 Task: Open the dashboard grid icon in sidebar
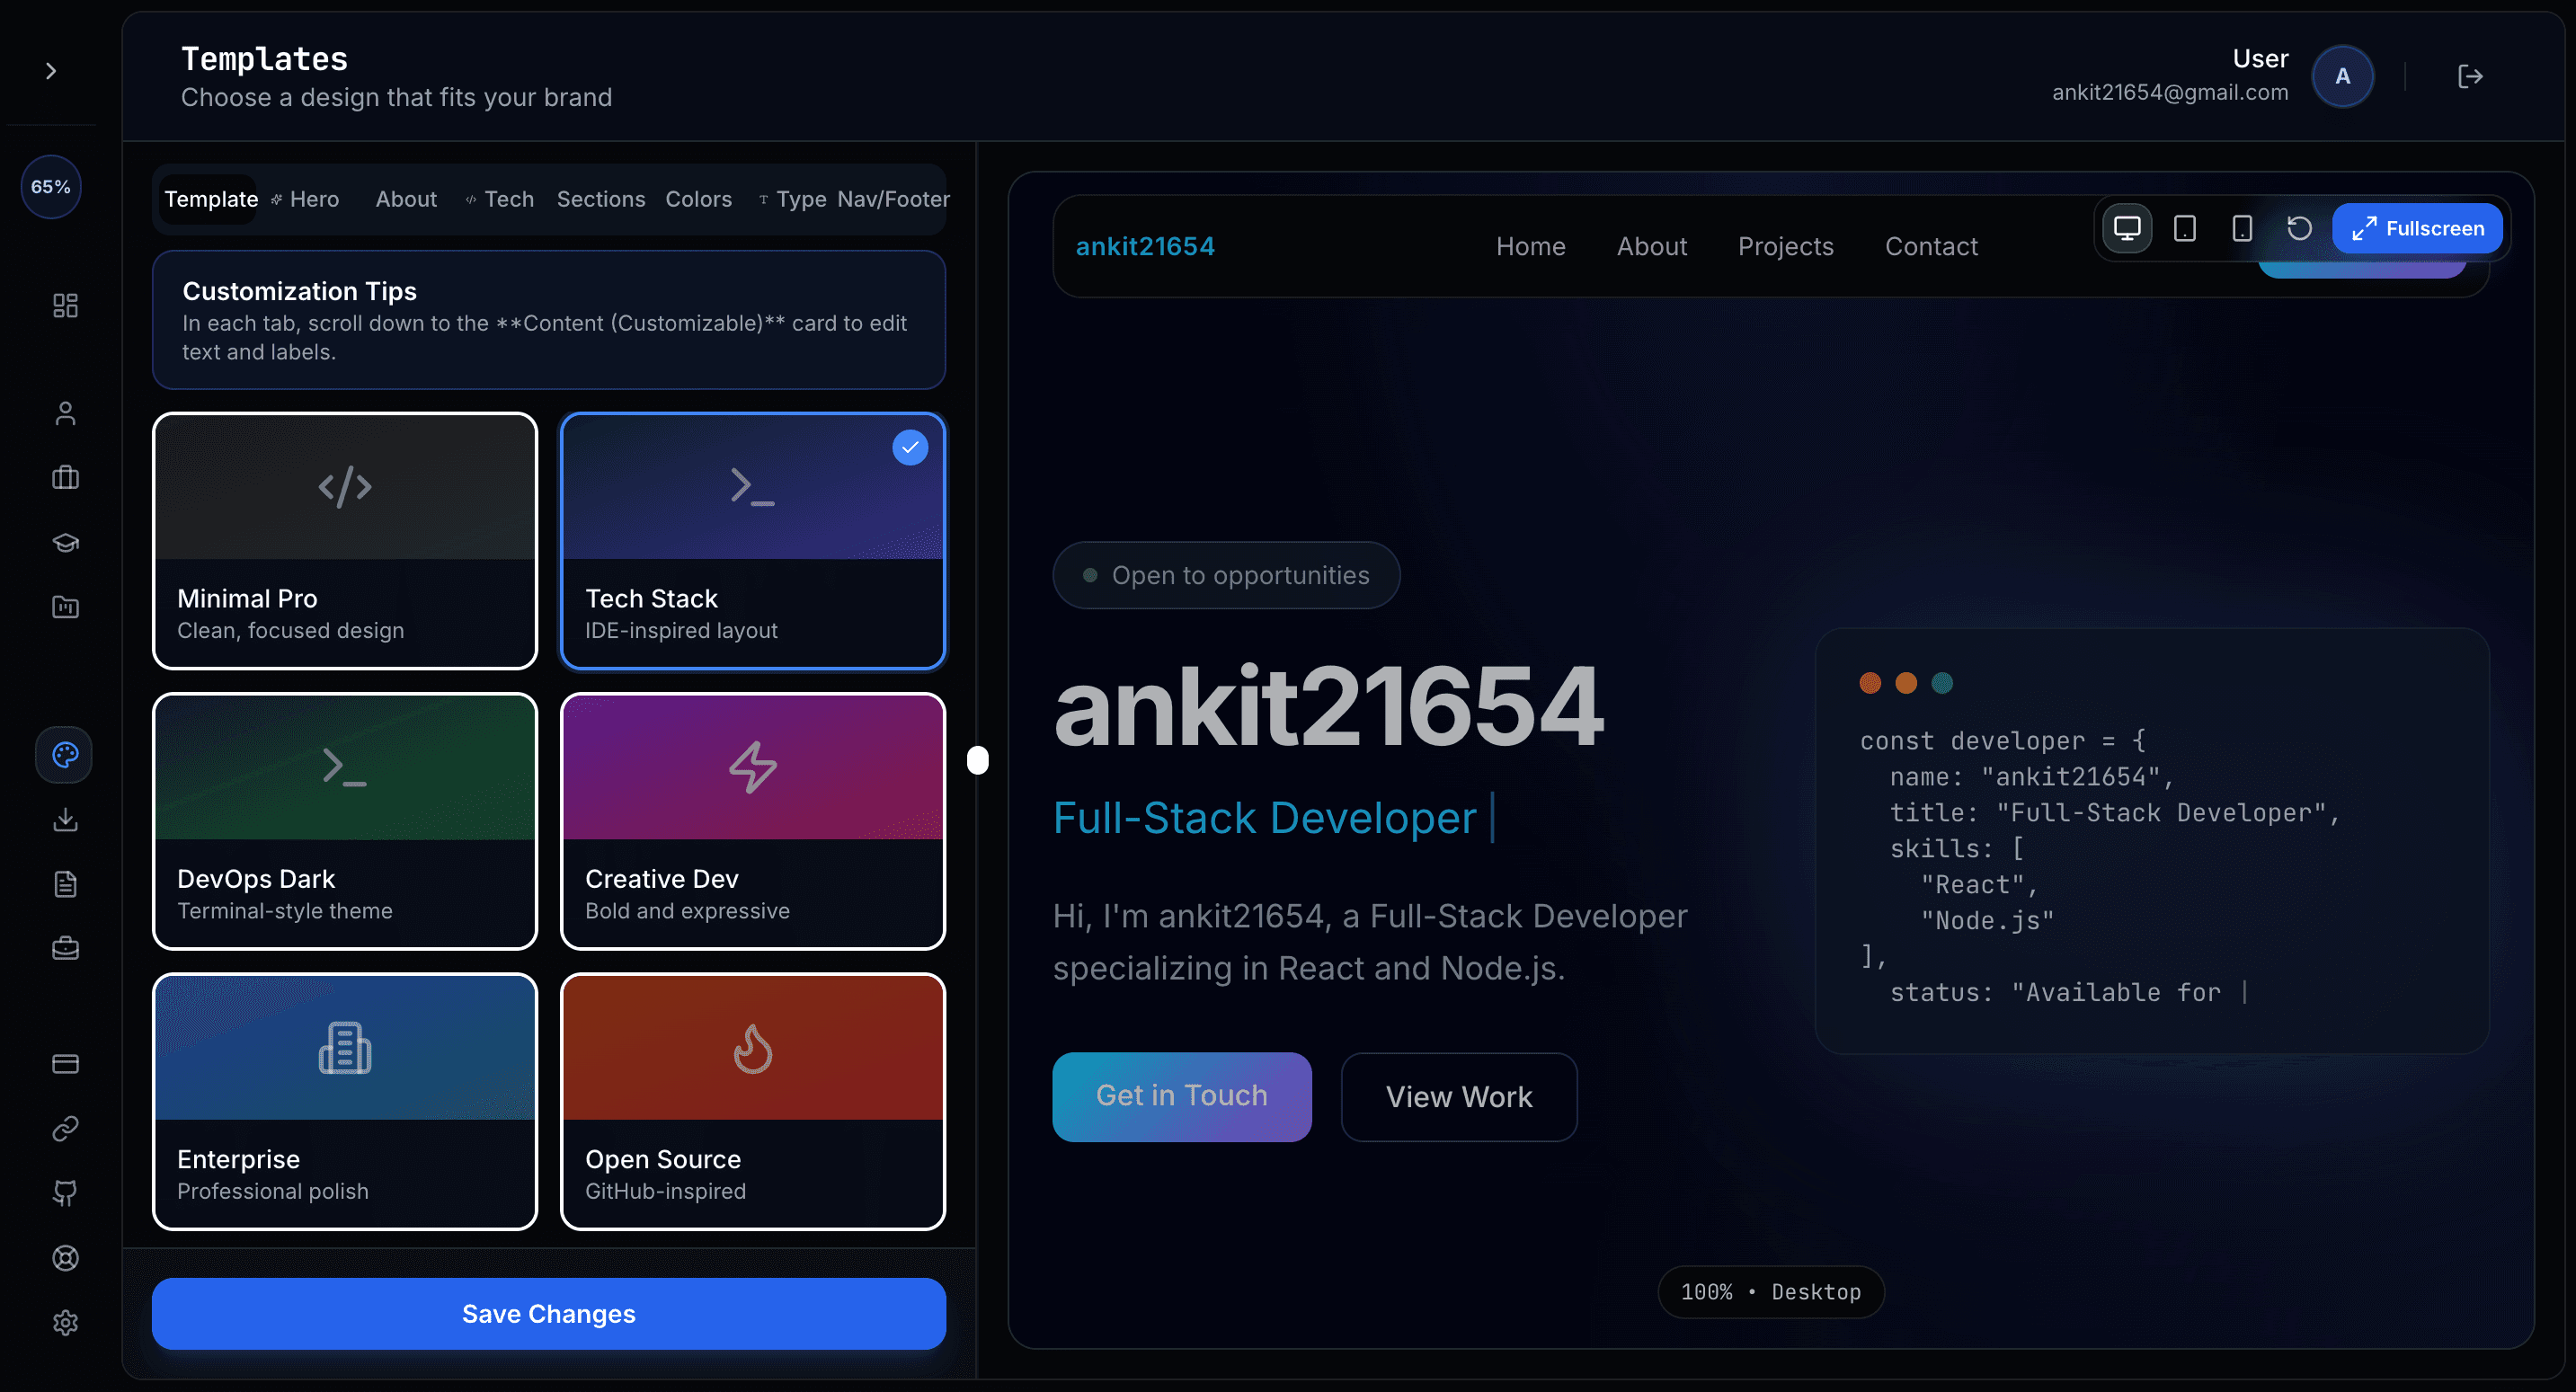(x=65, y=305)
